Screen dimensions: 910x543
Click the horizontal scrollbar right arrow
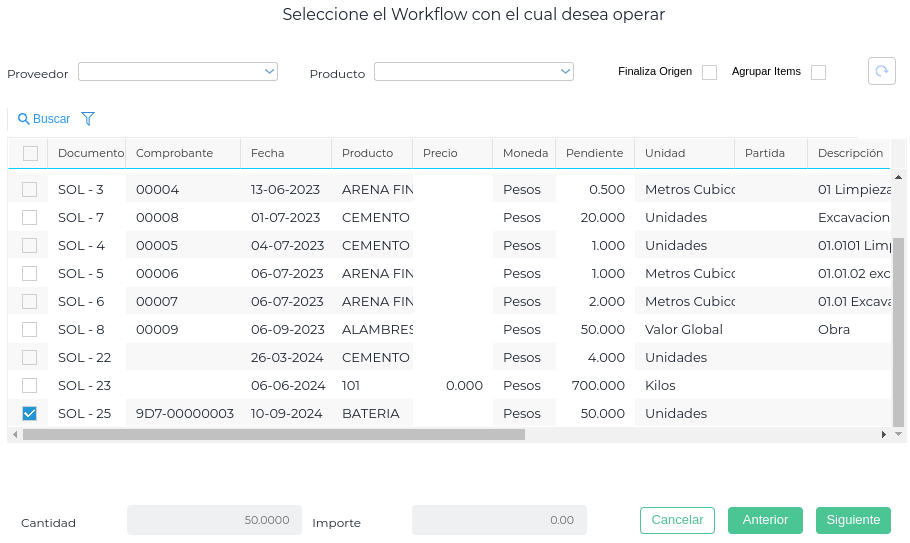884,435
